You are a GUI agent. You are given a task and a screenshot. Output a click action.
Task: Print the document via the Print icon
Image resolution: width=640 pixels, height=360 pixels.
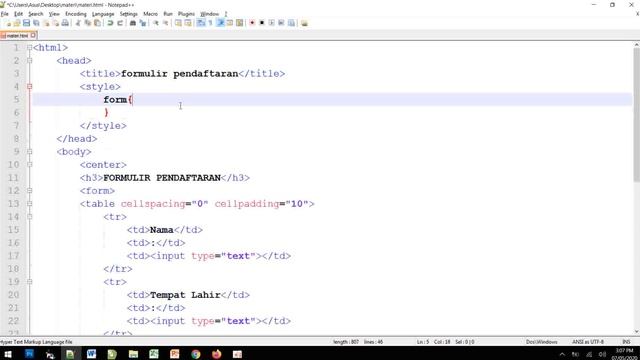(x=65, y=23)
